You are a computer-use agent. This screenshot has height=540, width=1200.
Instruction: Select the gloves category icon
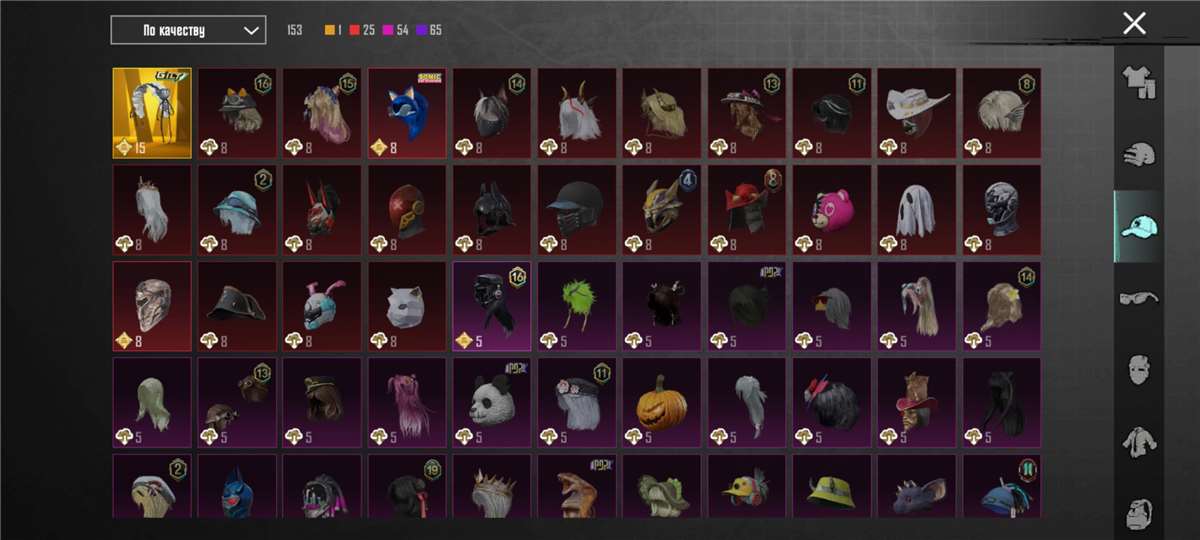point(1138,155)
